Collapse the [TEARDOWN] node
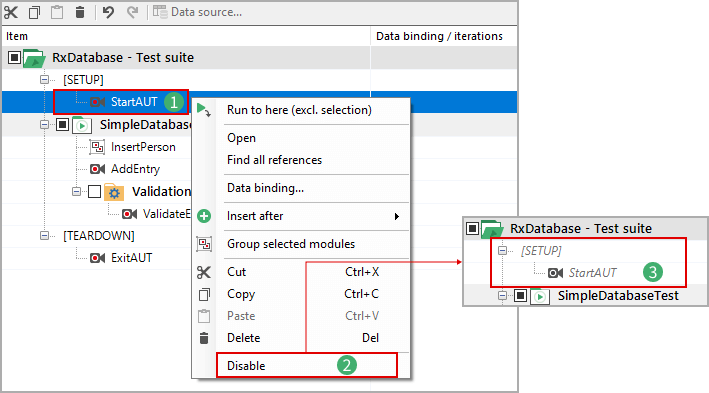The image size is (709, 393). pyautogui.click(x=44, y=236)
